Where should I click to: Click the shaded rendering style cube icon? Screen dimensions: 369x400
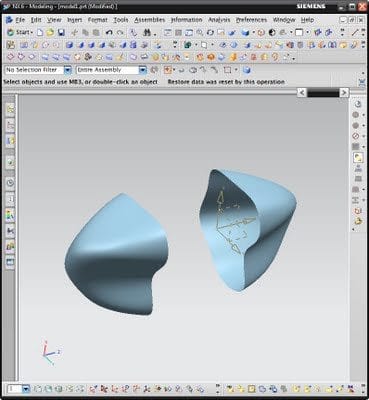pyautogui.click(x=245, y=32)
